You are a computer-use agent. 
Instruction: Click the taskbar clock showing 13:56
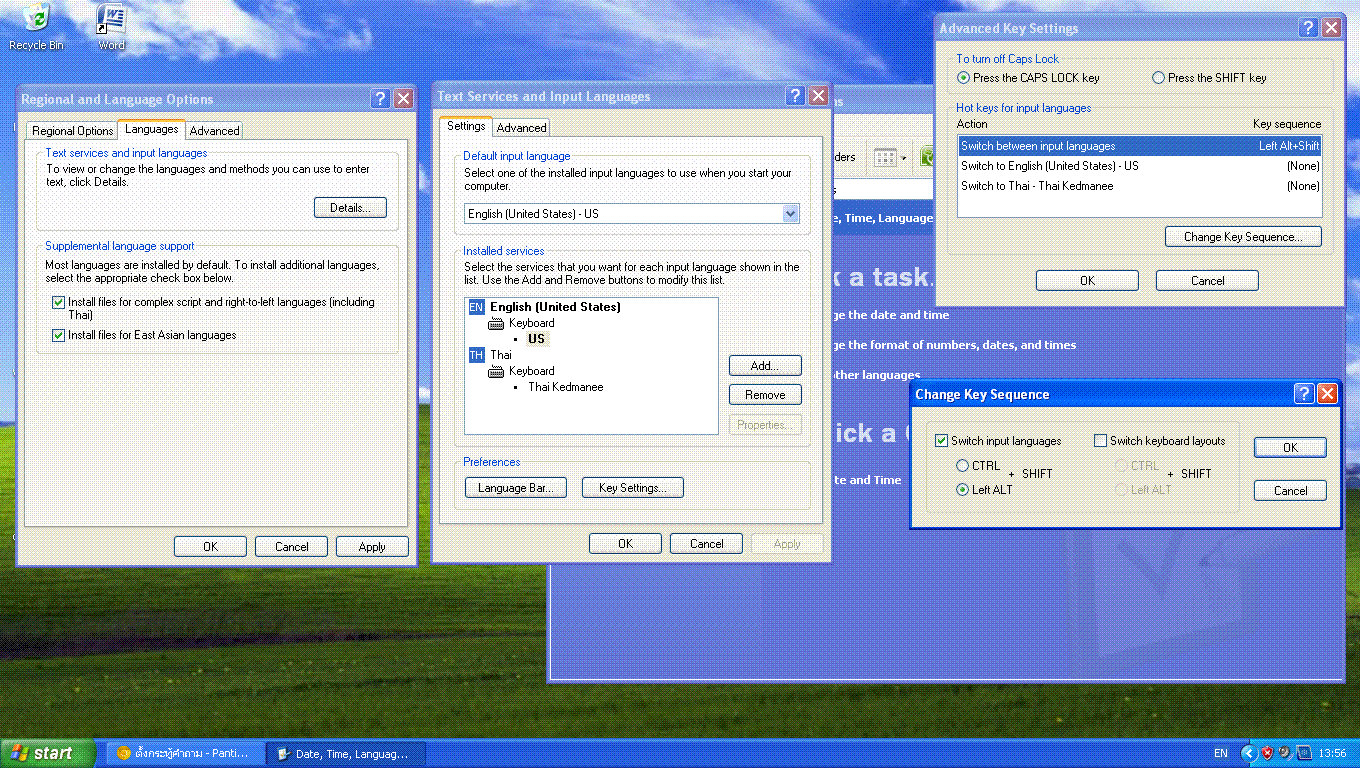[x=1333, y=753]
